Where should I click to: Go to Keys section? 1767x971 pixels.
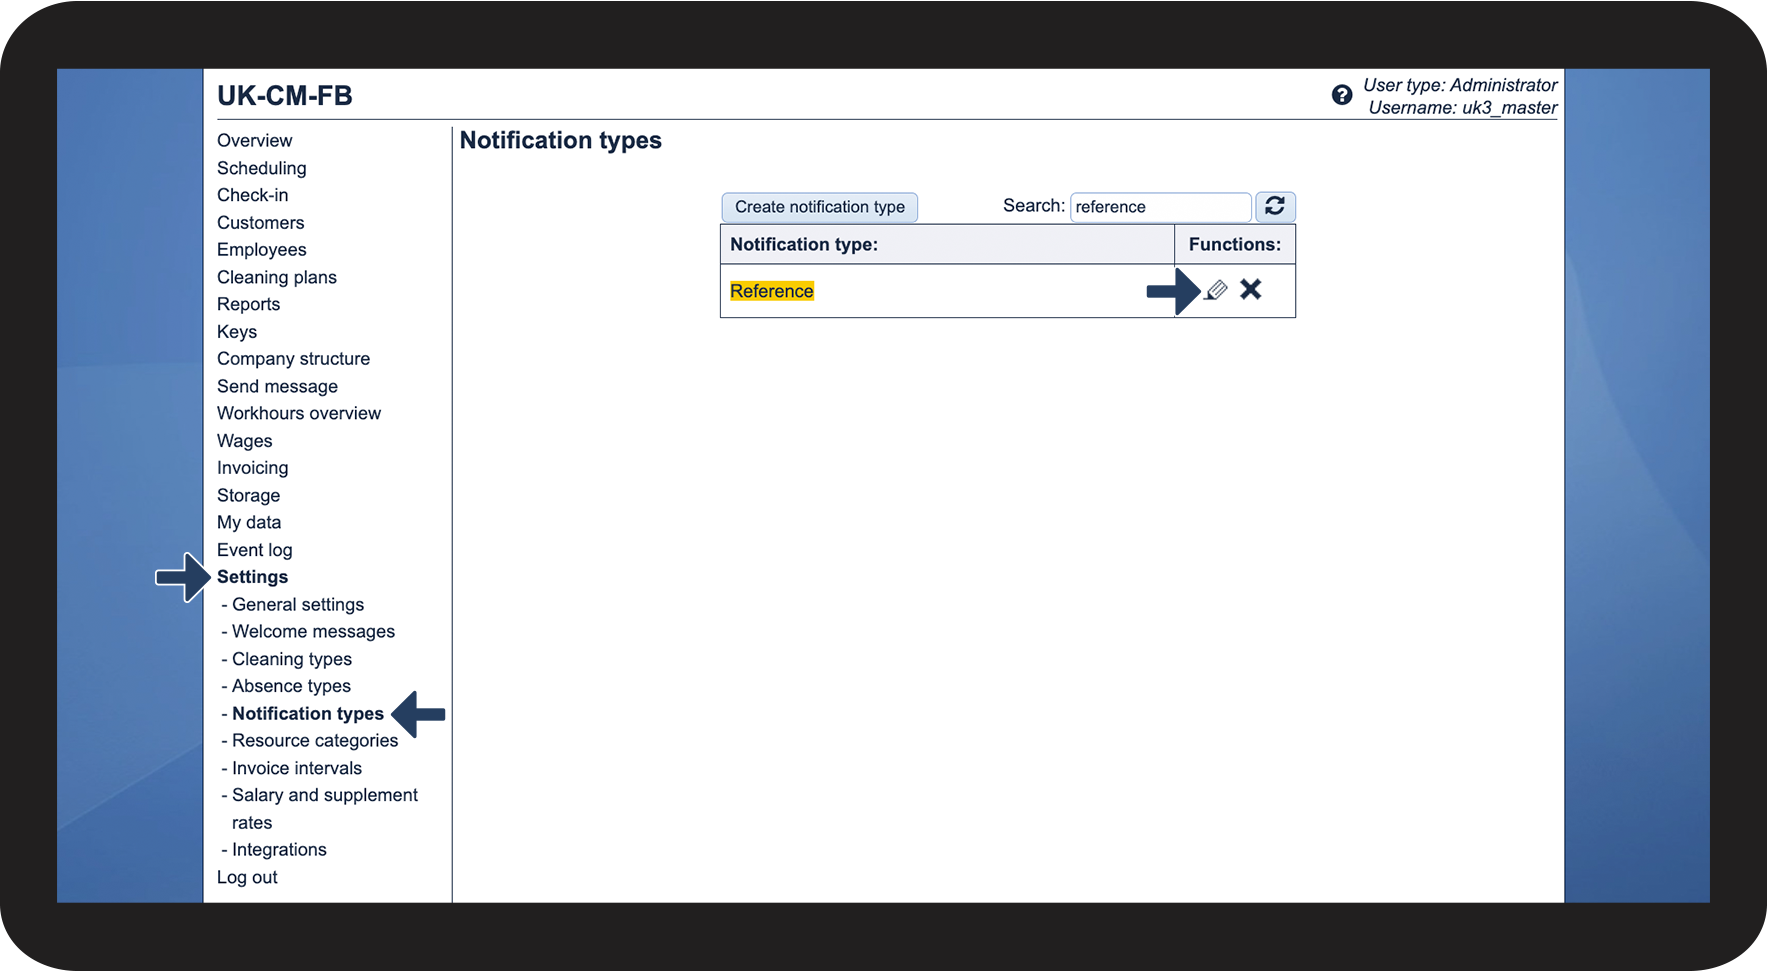coord(237,332)
